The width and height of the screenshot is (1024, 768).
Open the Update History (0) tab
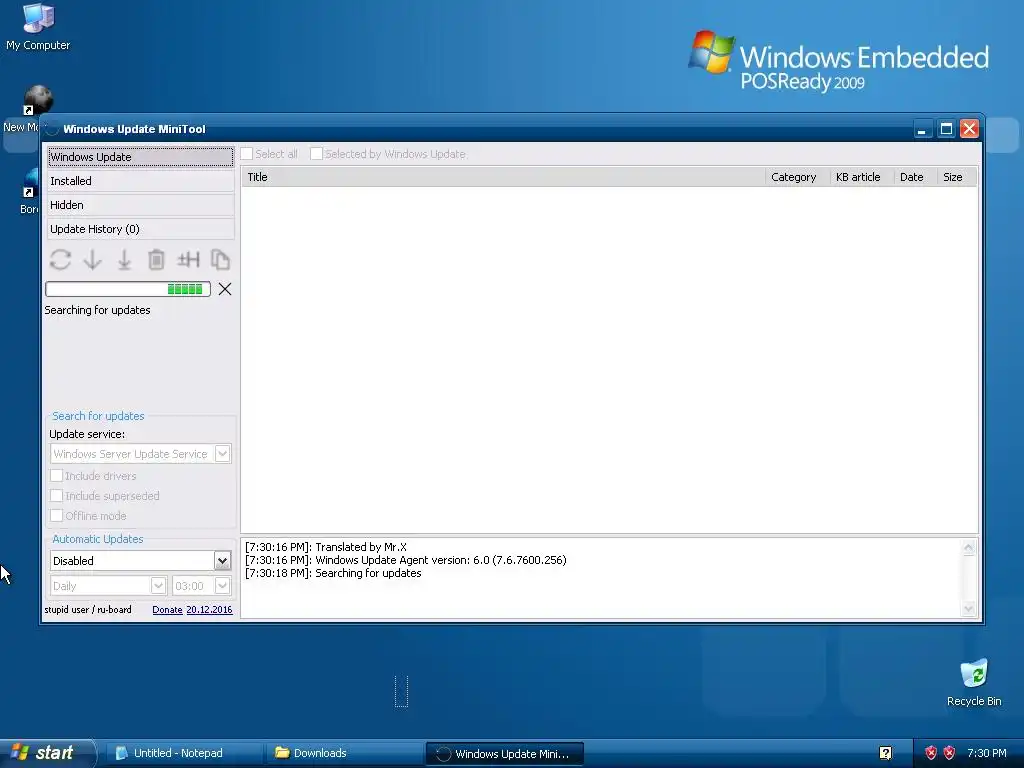click(x=140, y=229)
